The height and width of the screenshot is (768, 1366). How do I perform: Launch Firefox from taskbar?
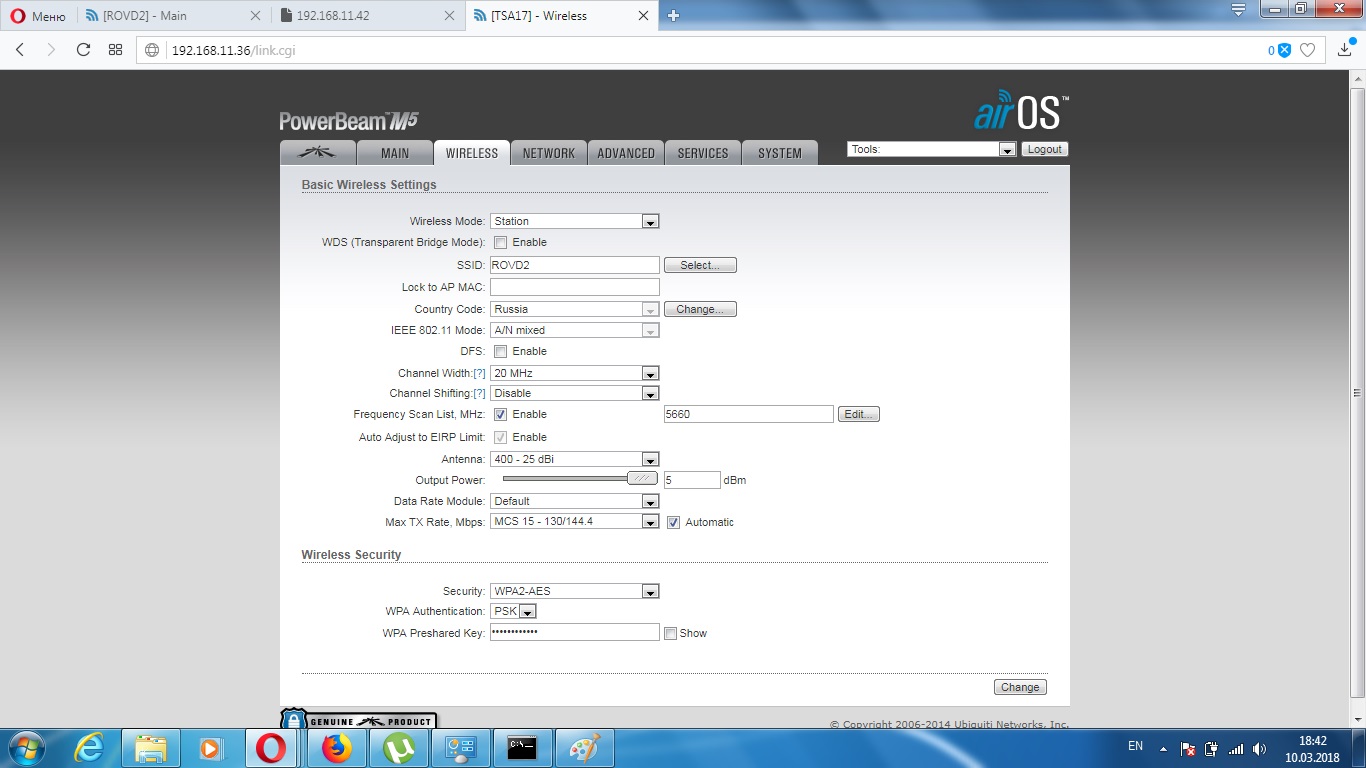point(337,748)
